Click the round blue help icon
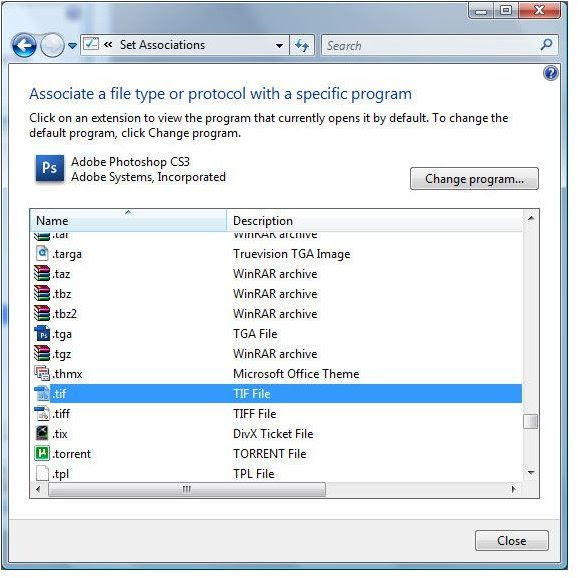This screenshot has width=578, height=578. [x=550, y=73]
